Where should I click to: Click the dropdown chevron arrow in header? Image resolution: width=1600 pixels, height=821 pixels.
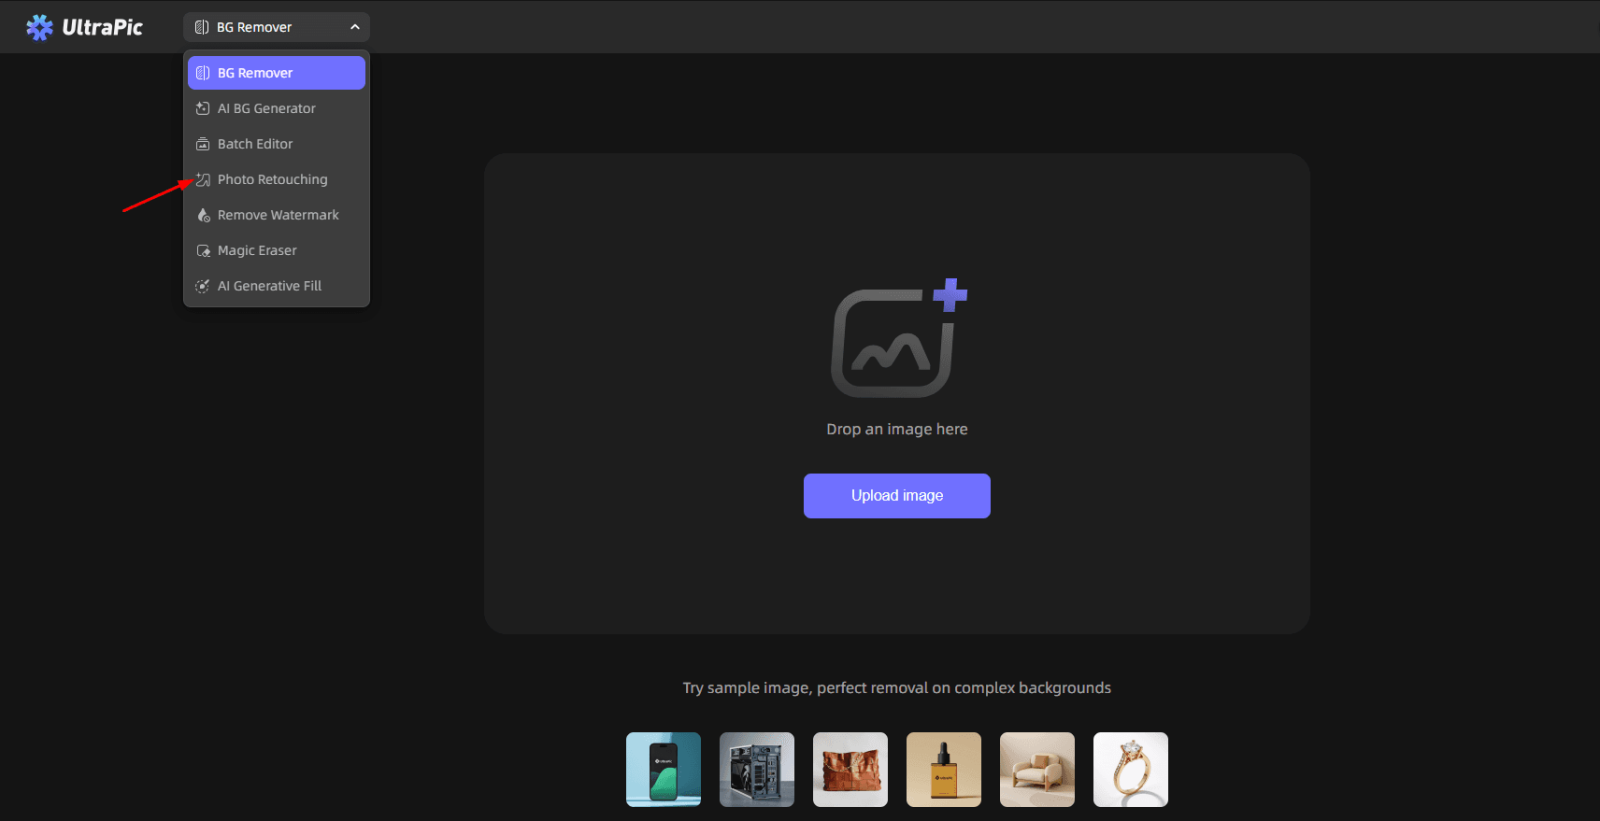point(355,27)
